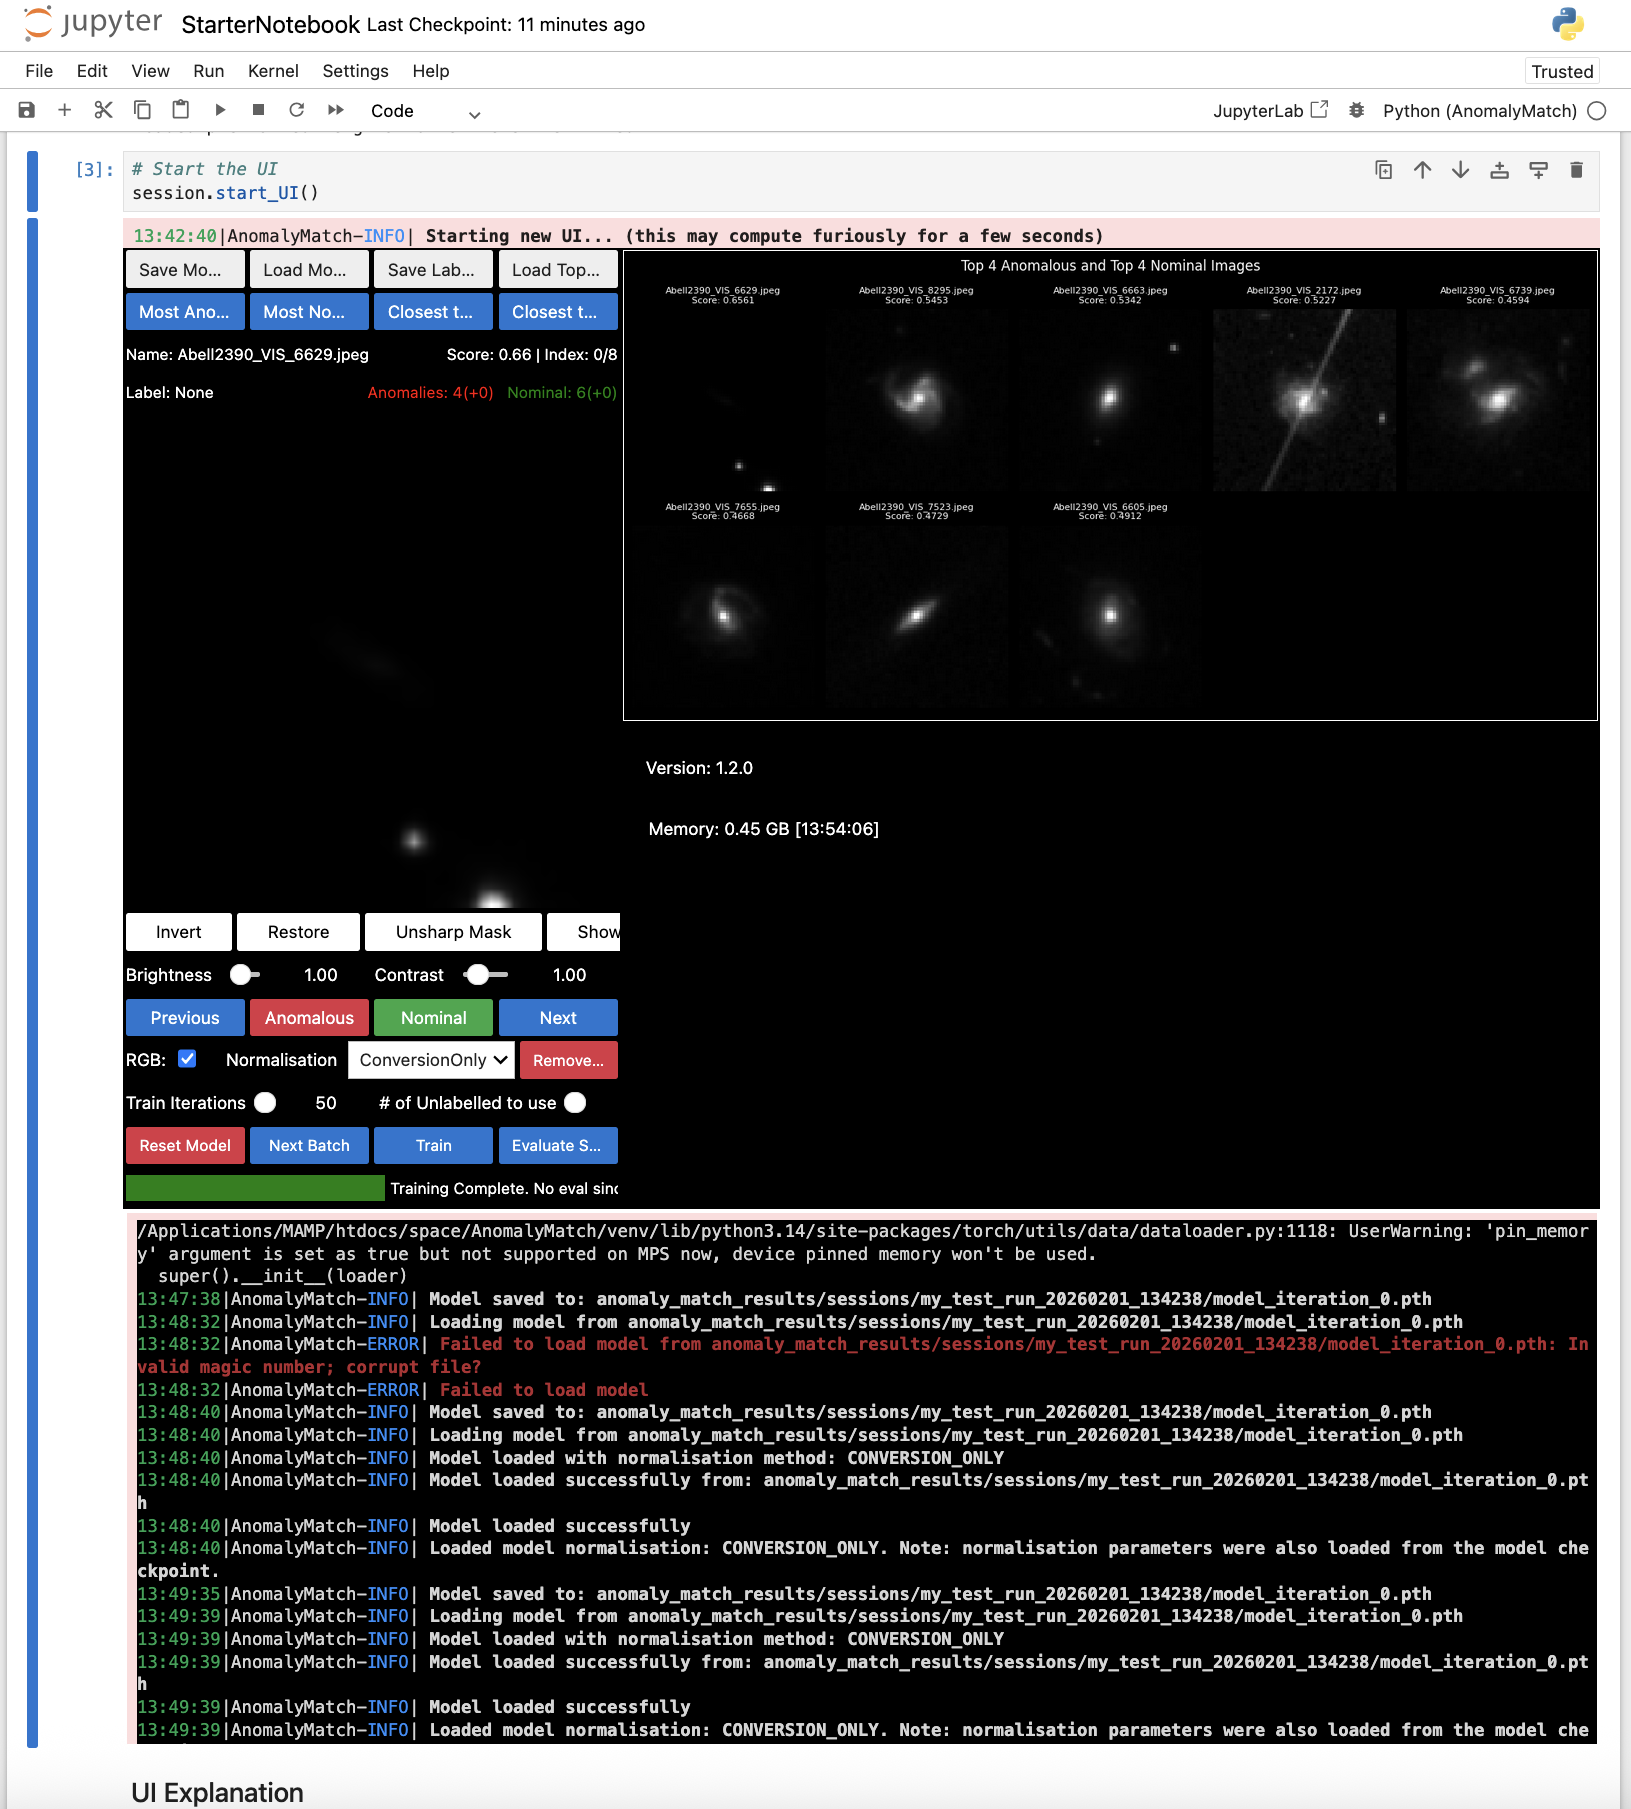Insert a cell below with the cell toolbar icon
Screen dimensions: 1631x1809
click(1538, 170)
